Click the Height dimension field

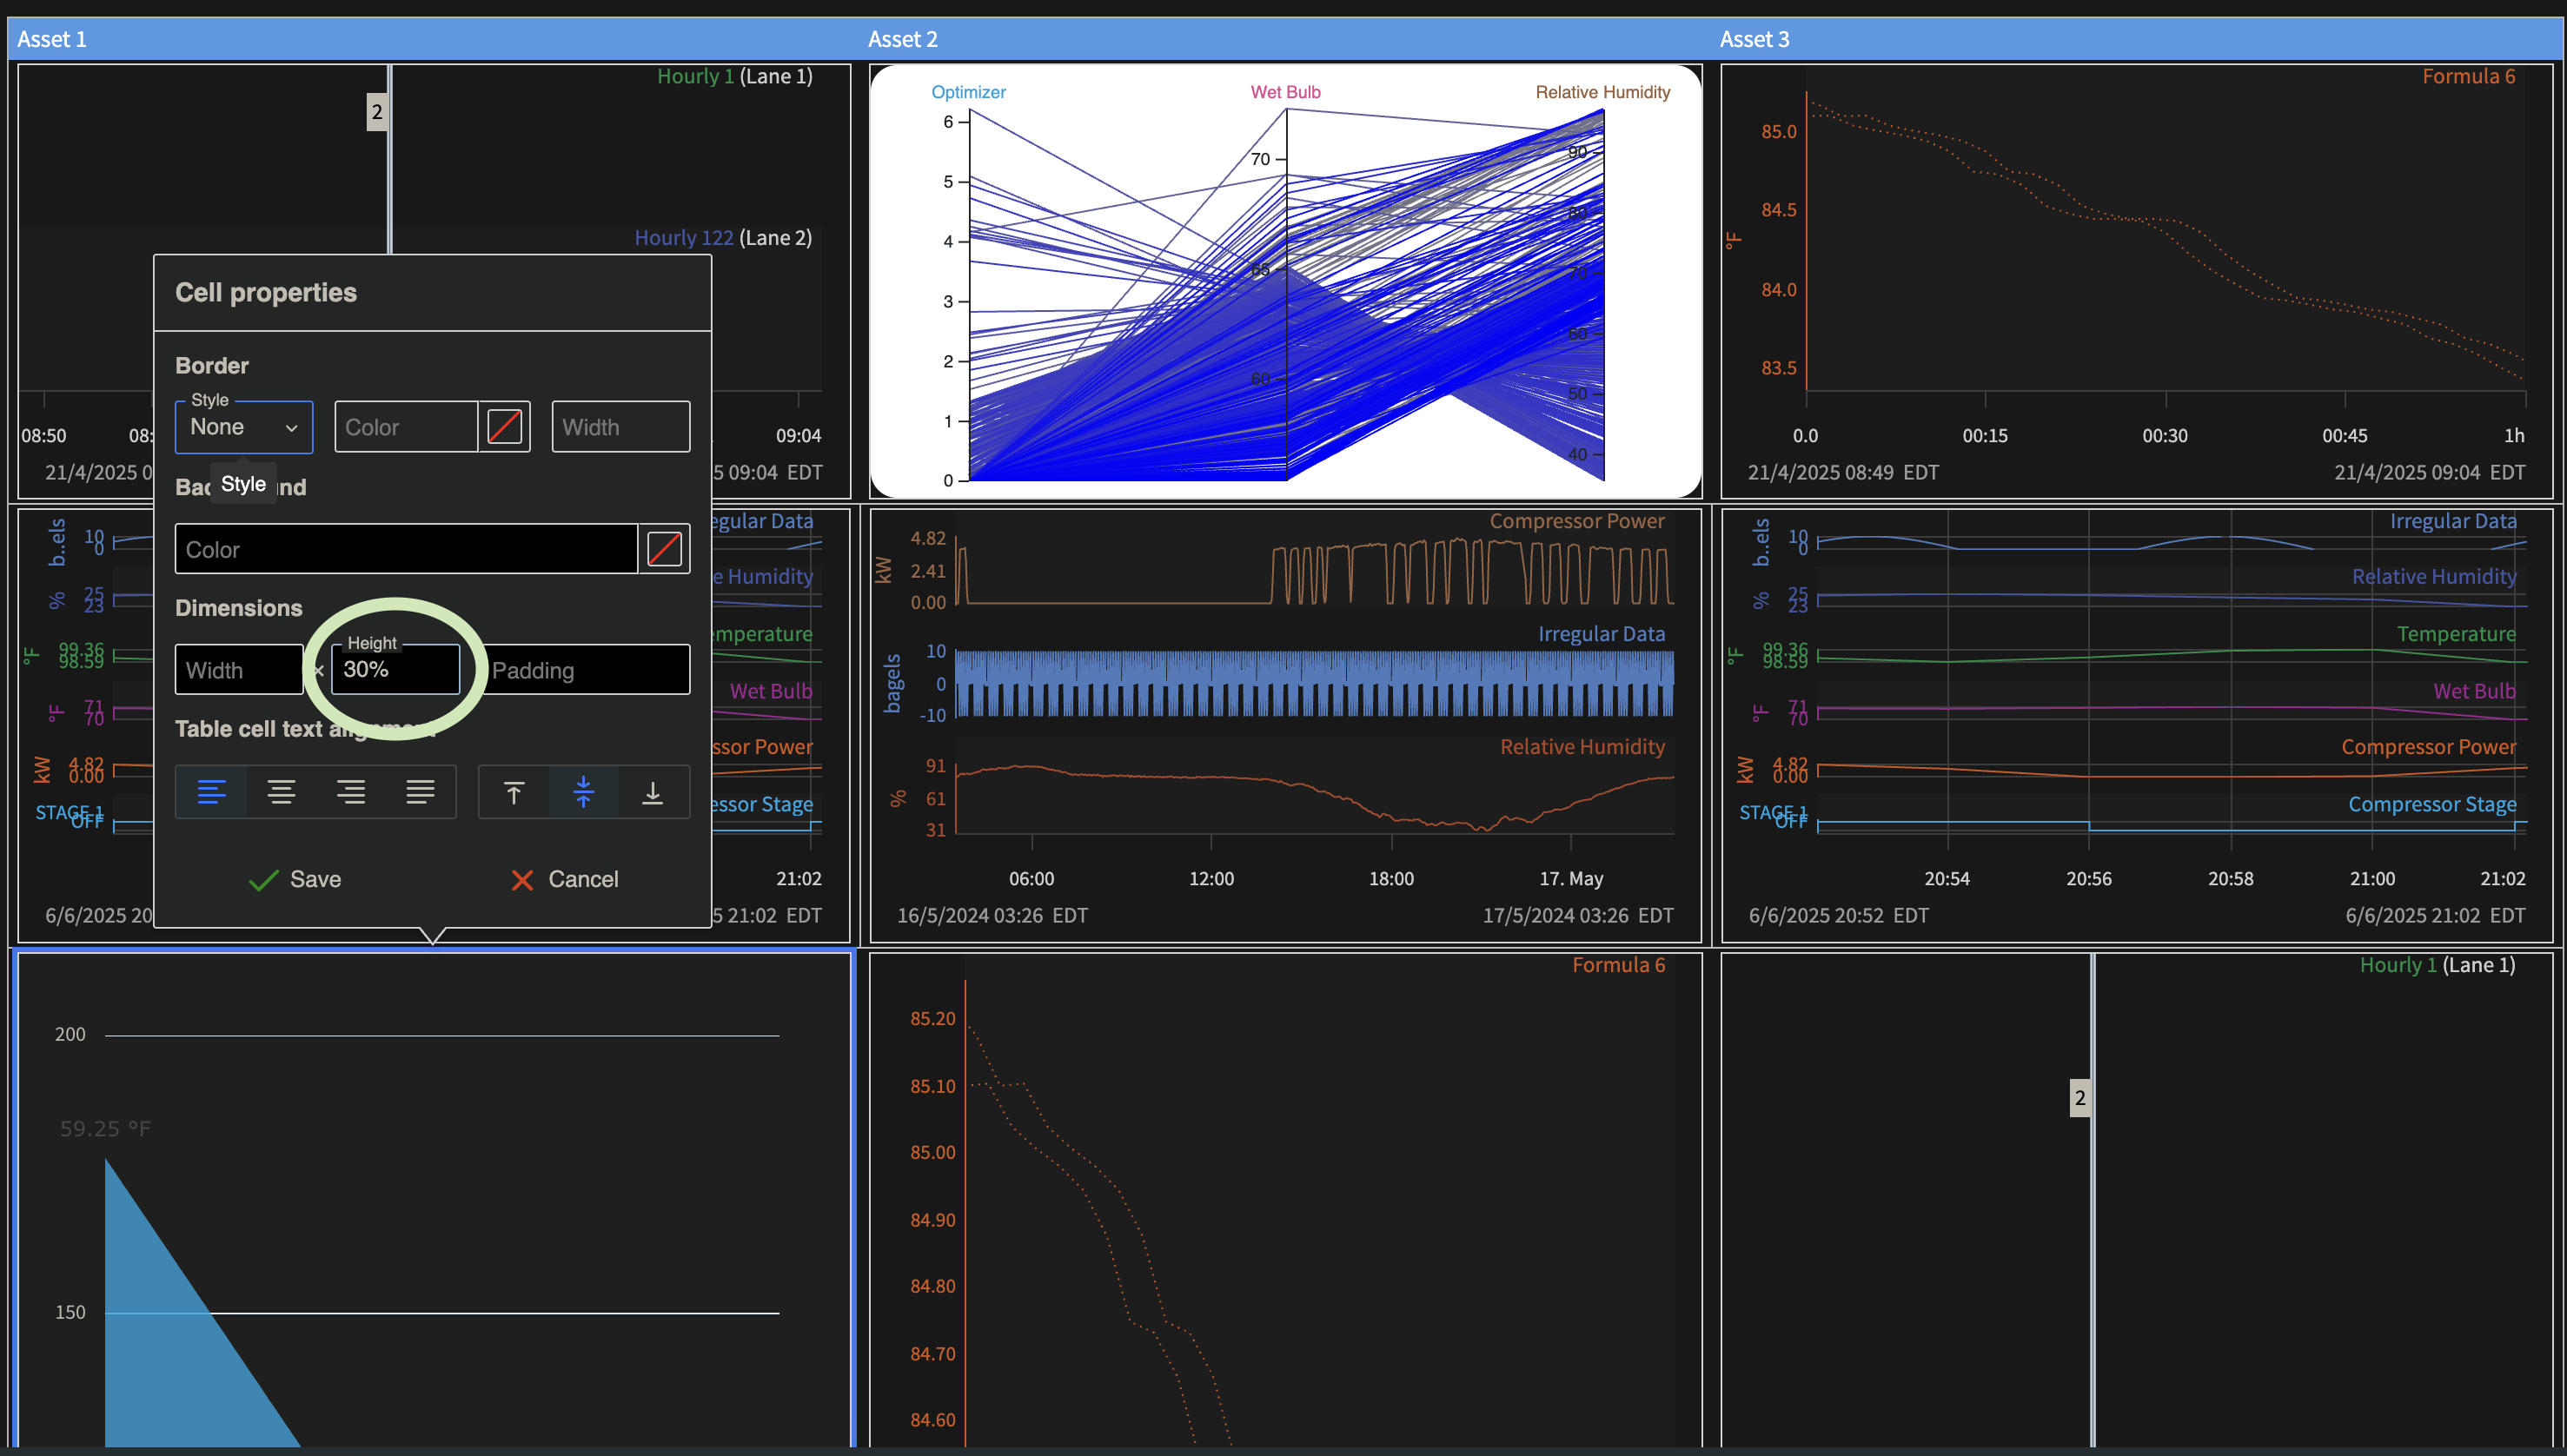pos(396,670)
